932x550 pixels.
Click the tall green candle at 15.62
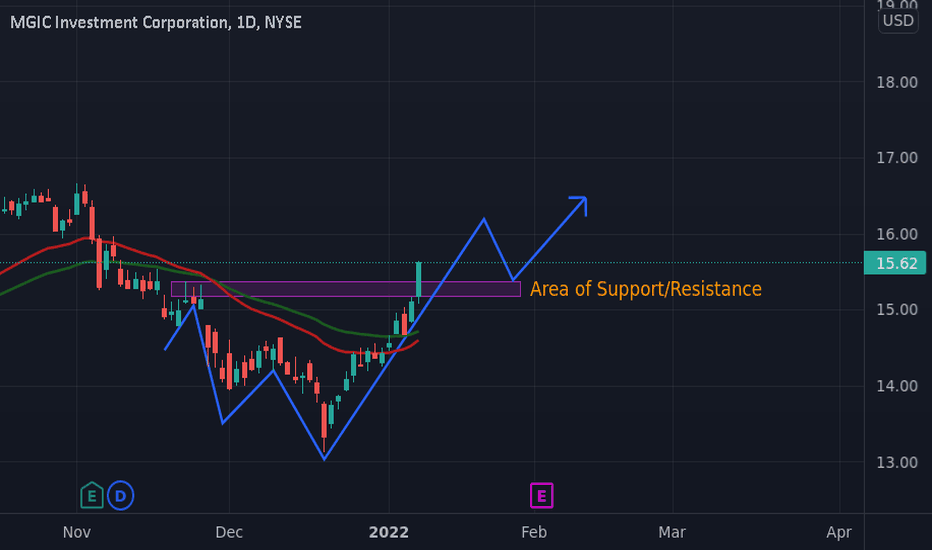click(418, 279)
